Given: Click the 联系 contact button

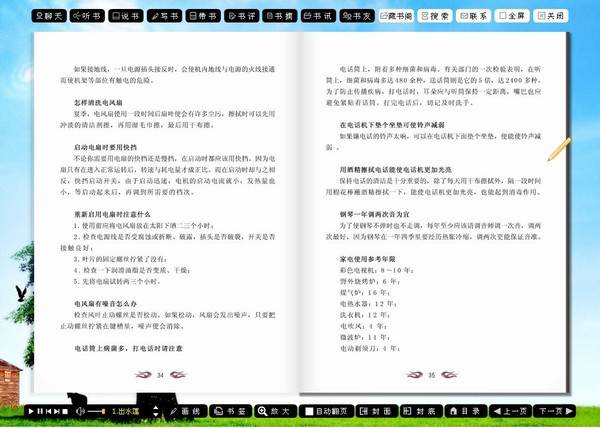Looking at the screenshot, I should 474,16.
